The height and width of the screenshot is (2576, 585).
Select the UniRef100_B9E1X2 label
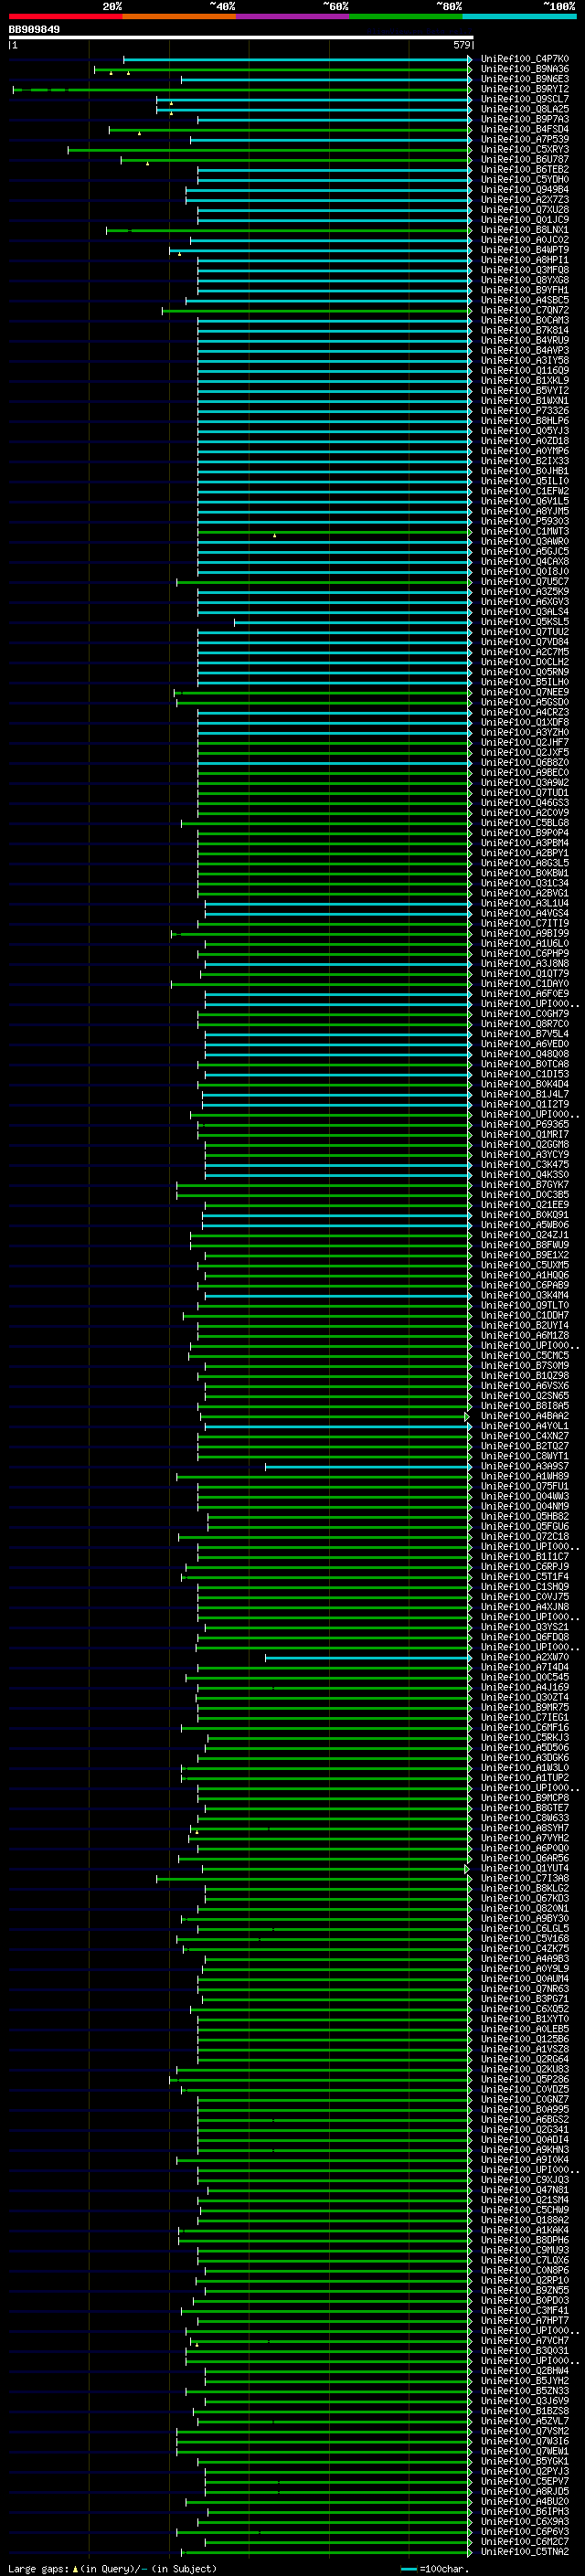524,1254
